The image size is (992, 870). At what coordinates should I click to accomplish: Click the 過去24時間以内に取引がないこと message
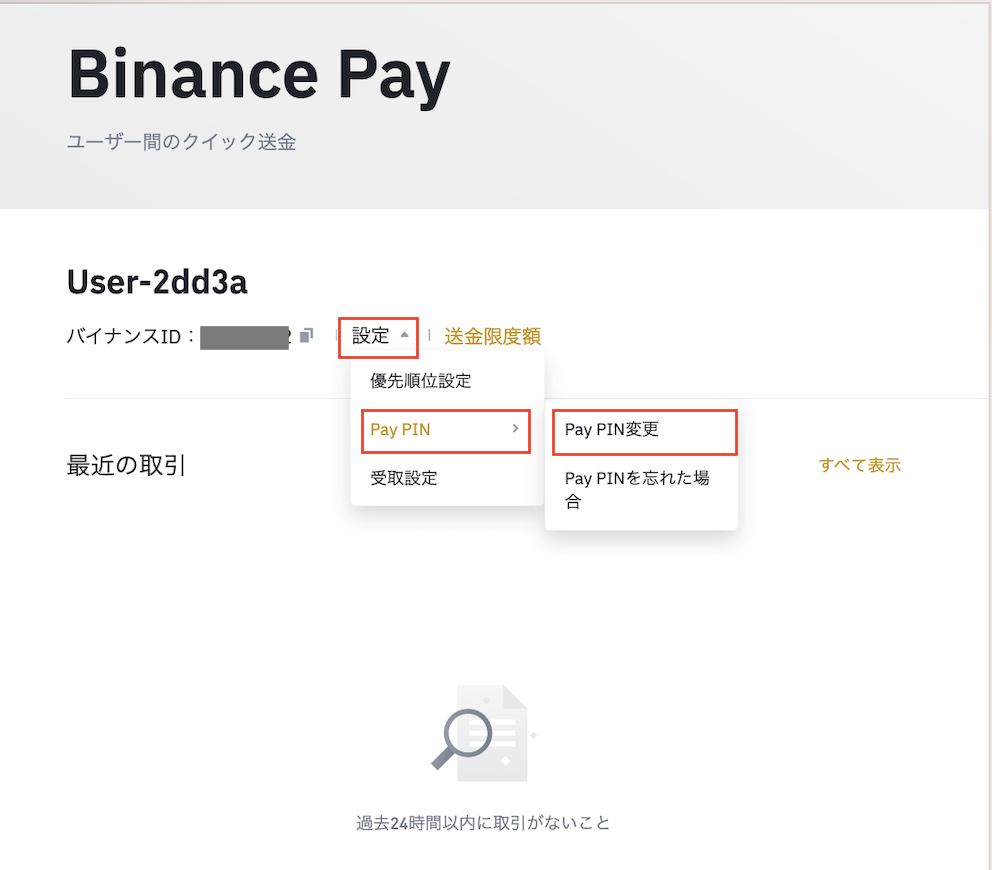[483, 824]
